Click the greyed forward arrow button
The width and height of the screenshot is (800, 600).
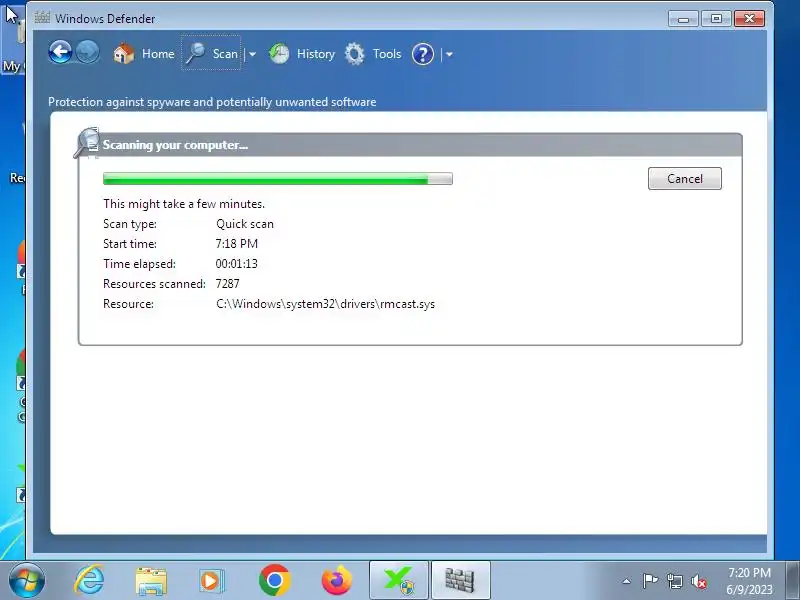click(x=87, y=52)
